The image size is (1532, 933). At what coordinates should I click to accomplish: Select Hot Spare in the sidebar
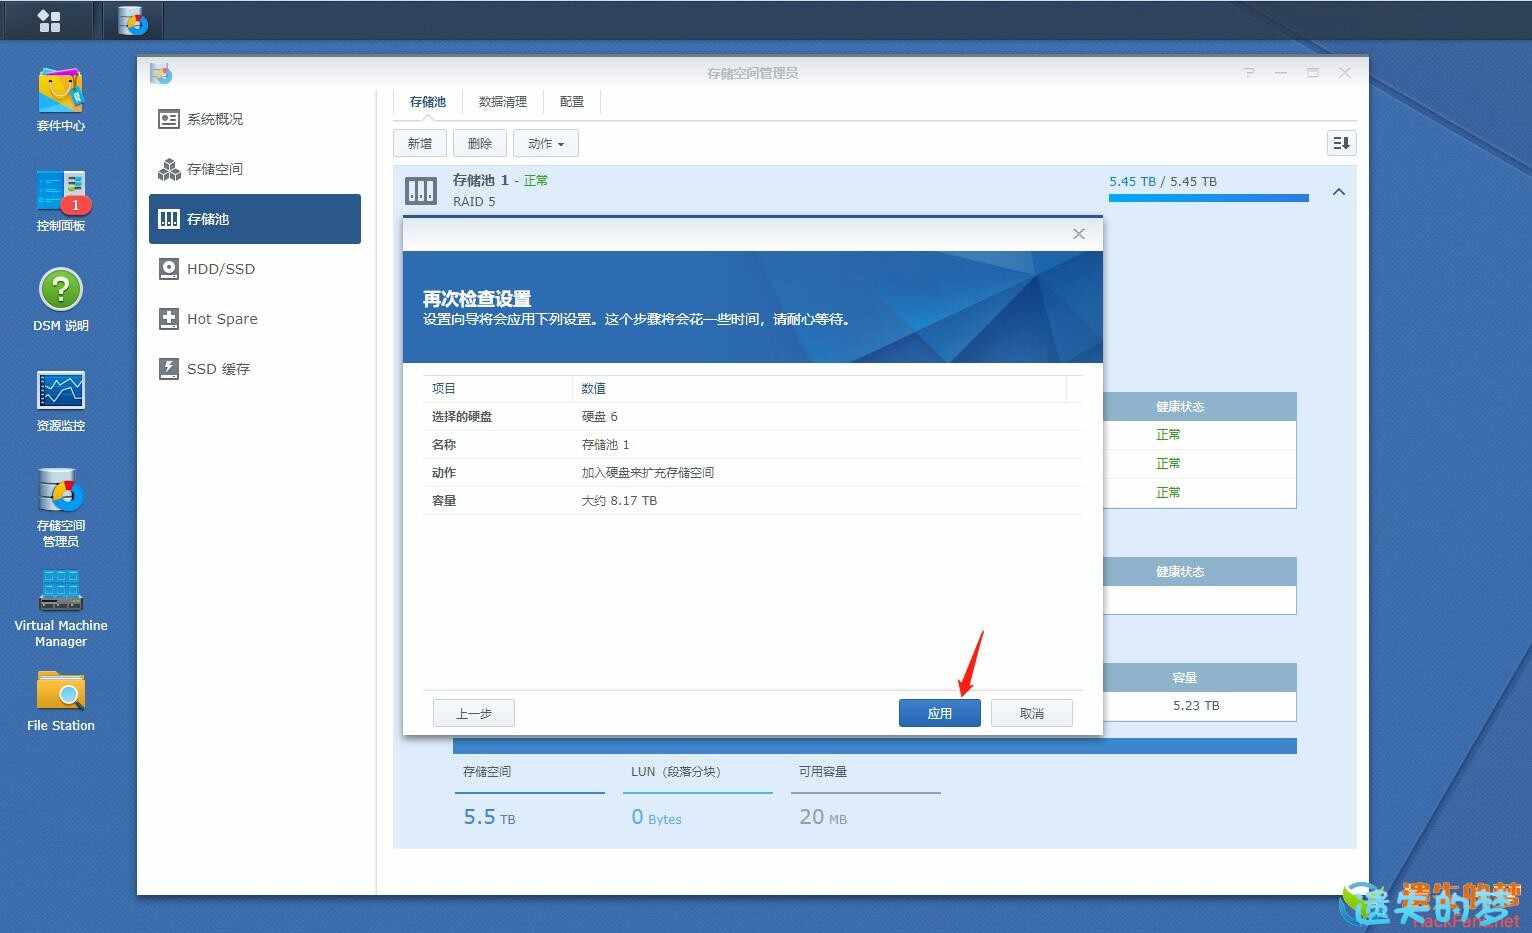222,319
